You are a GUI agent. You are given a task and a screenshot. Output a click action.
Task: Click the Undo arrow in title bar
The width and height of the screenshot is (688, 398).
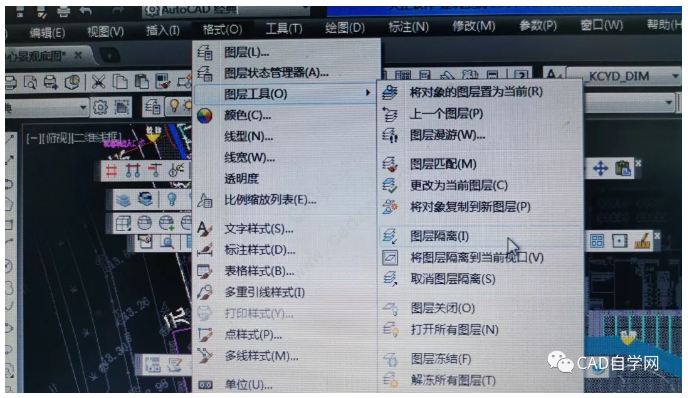point(86,11)
